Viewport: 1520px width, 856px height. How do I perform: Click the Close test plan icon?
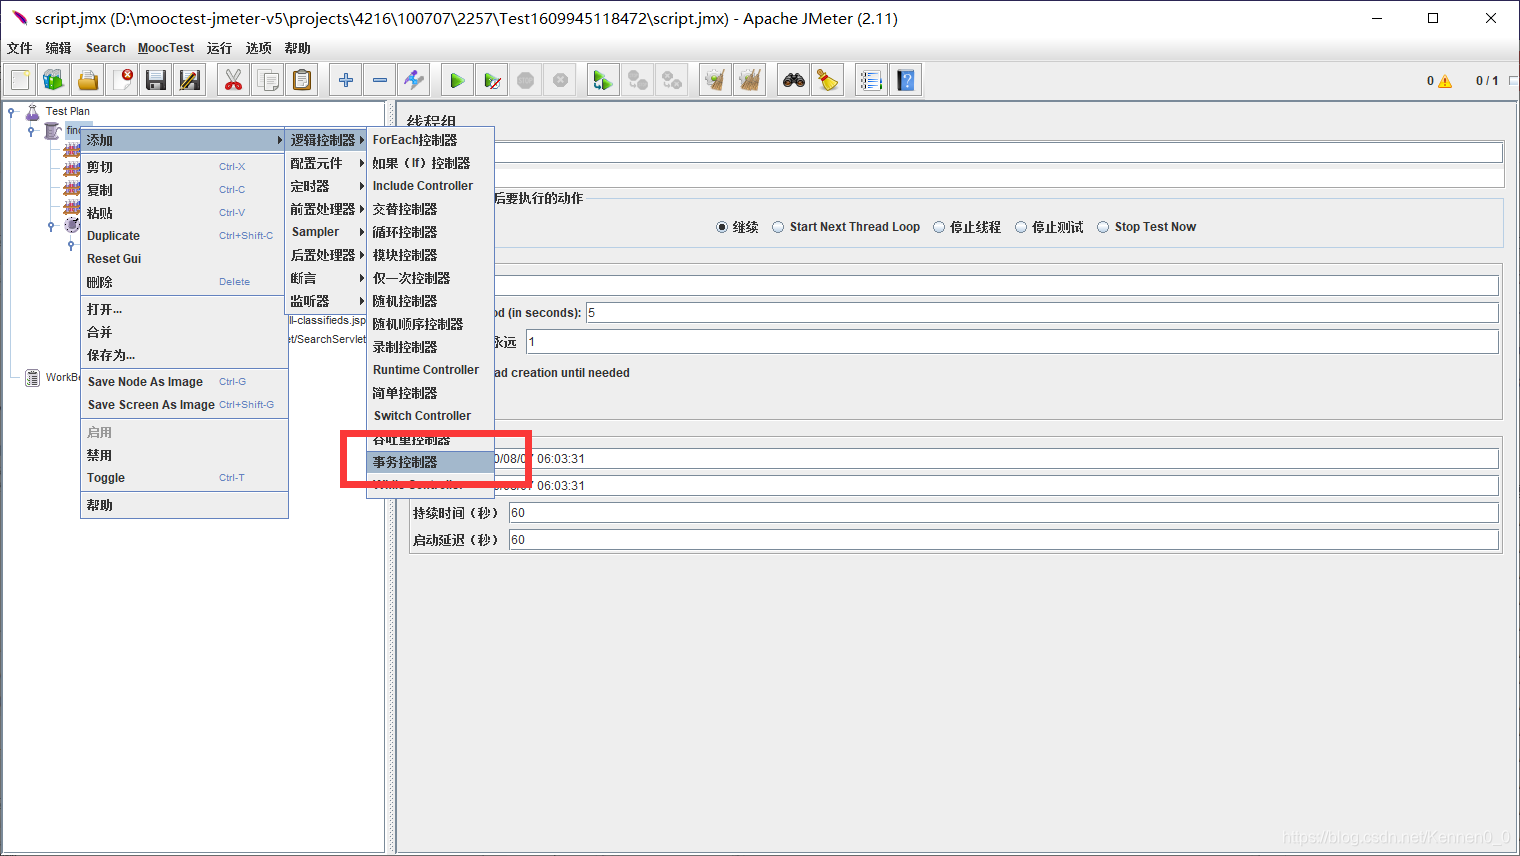click(122, 80)
